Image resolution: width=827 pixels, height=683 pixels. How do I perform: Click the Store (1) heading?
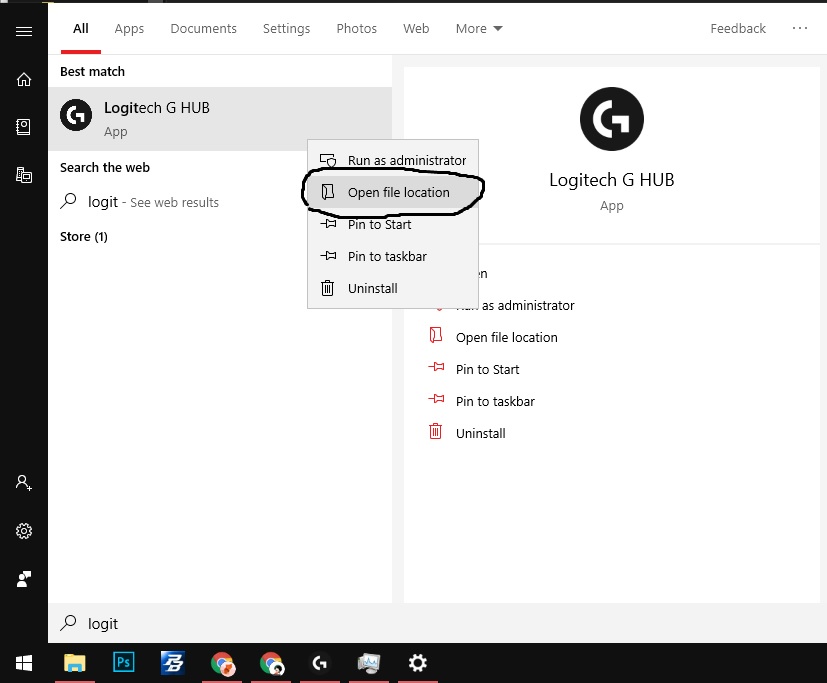(x=84, y=237)
